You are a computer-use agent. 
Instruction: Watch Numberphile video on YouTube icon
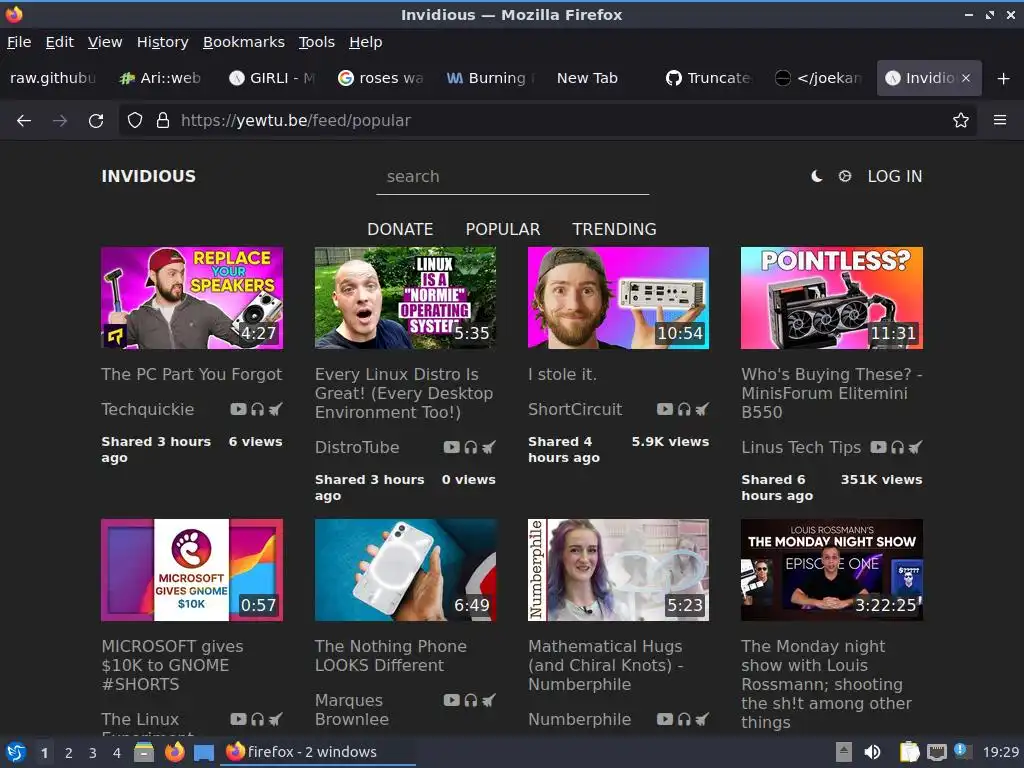click(665, 719)
